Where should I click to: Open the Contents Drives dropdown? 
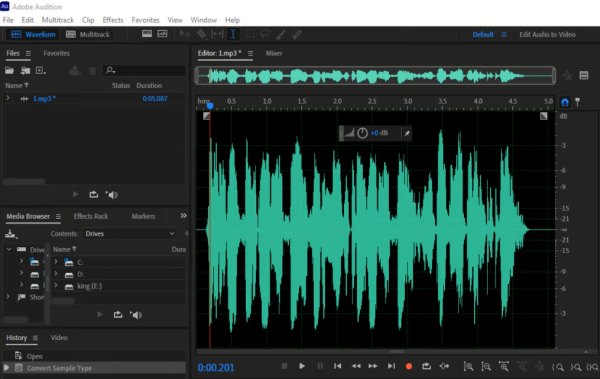[130, 234]
